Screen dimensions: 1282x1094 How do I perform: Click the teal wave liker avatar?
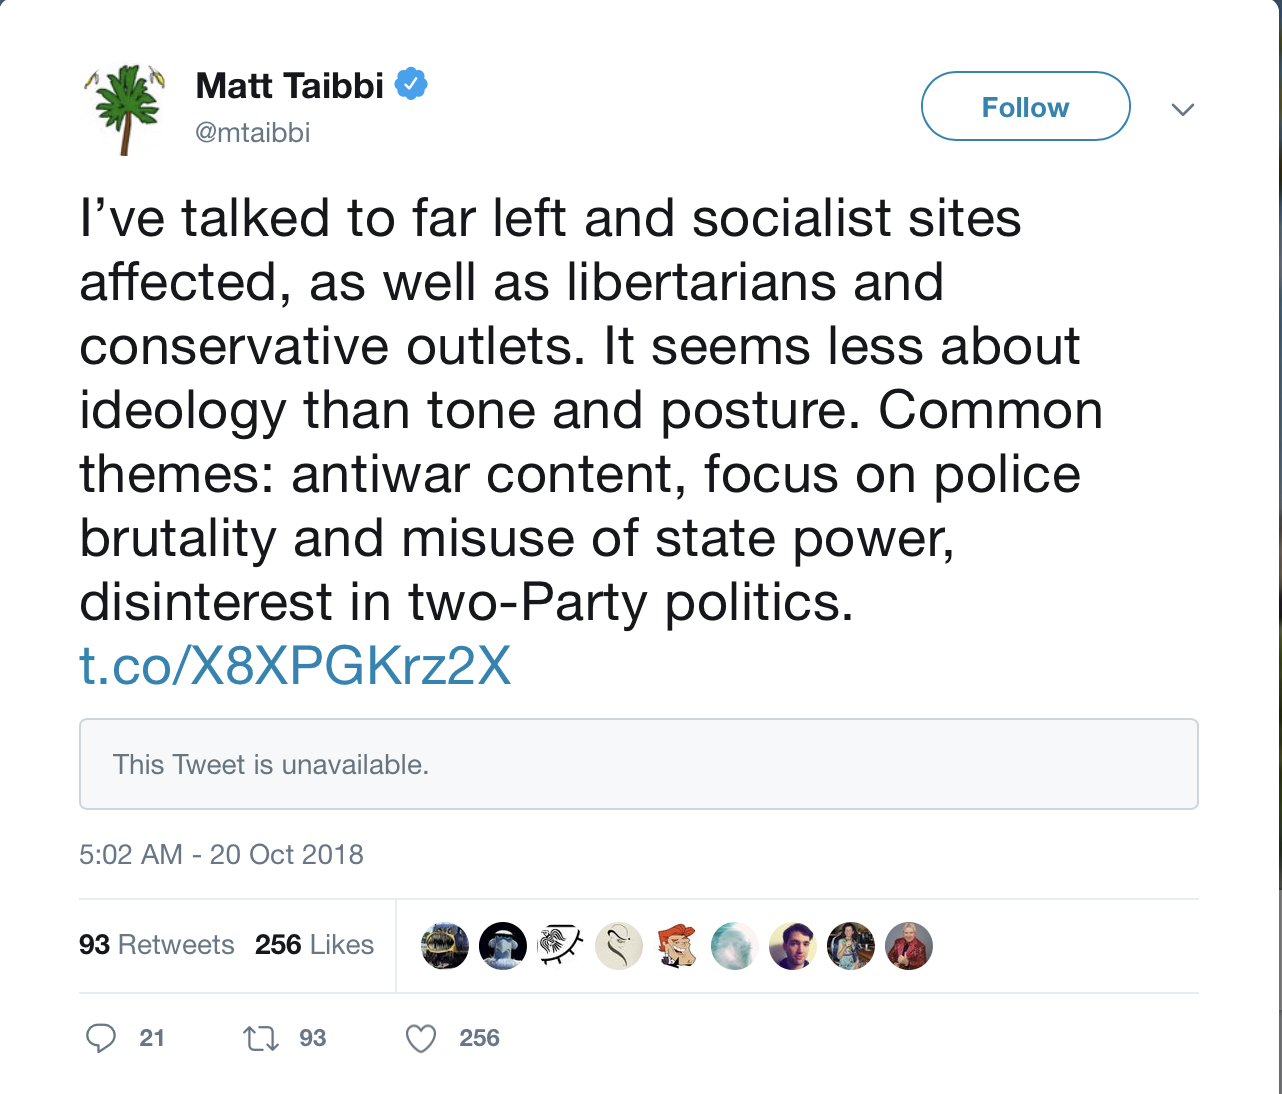735,946
